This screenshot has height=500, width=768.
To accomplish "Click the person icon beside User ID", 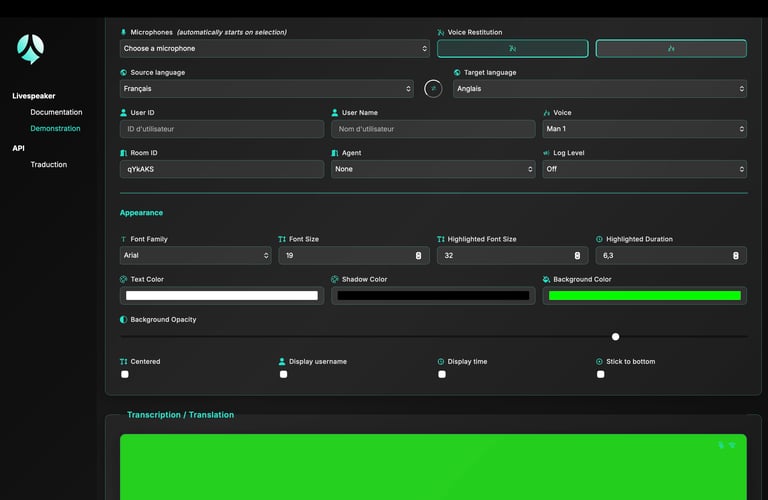I will (x=123, y=113).
